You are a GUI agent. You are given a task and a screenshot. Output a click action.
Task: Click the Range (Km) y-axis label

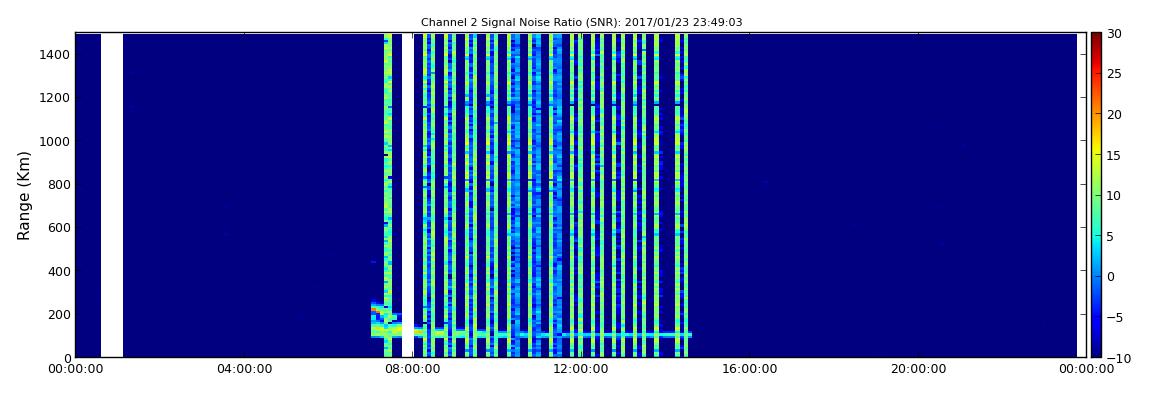coord(24,196)
